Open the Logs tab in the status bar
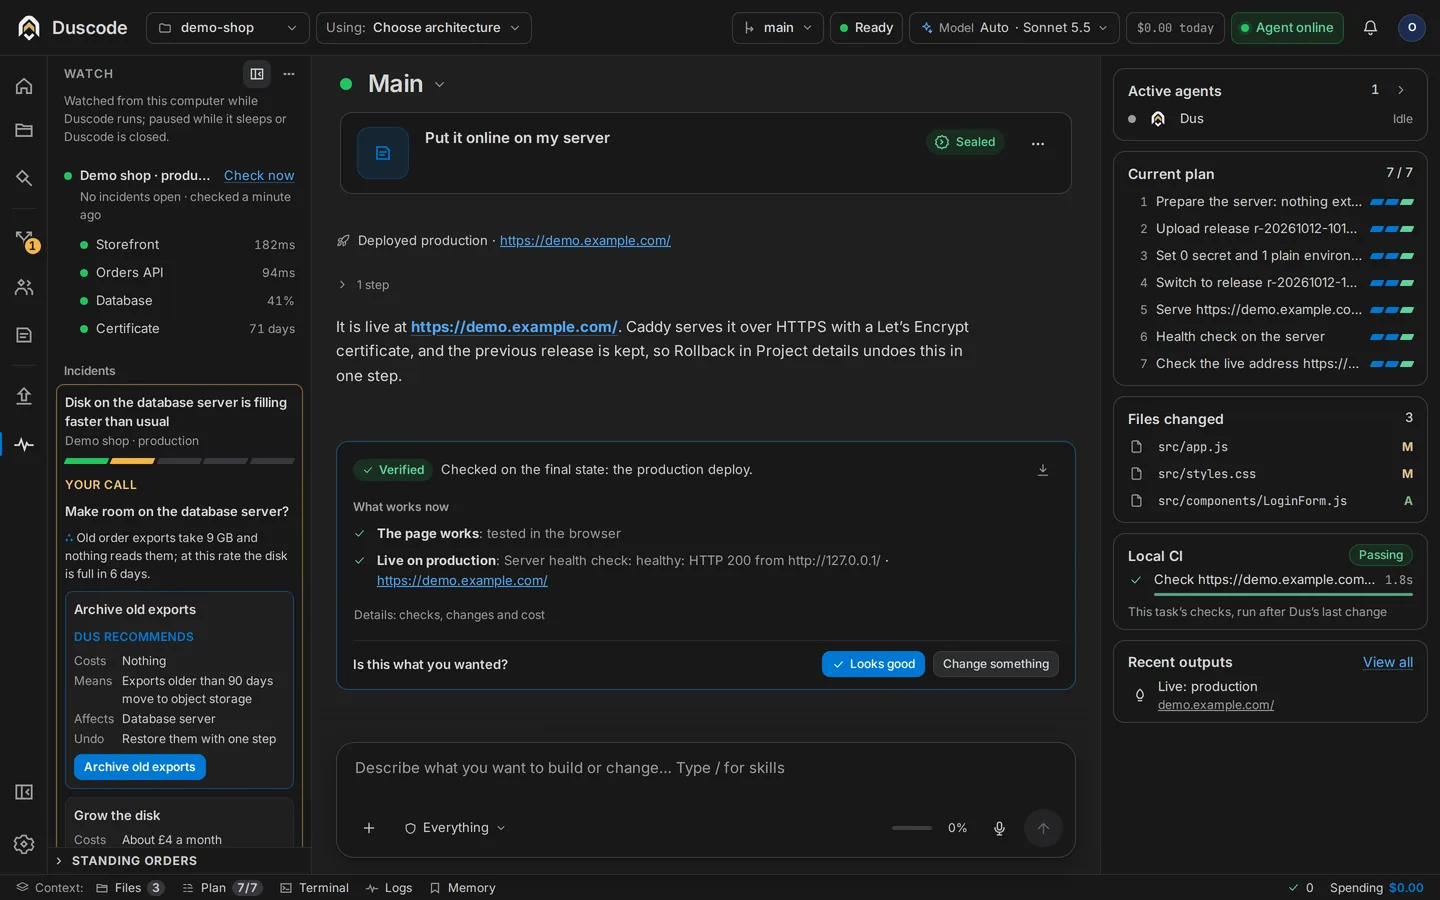This screenshot has width=1440, height=900. pyautogui.click(x=389, y=888)
